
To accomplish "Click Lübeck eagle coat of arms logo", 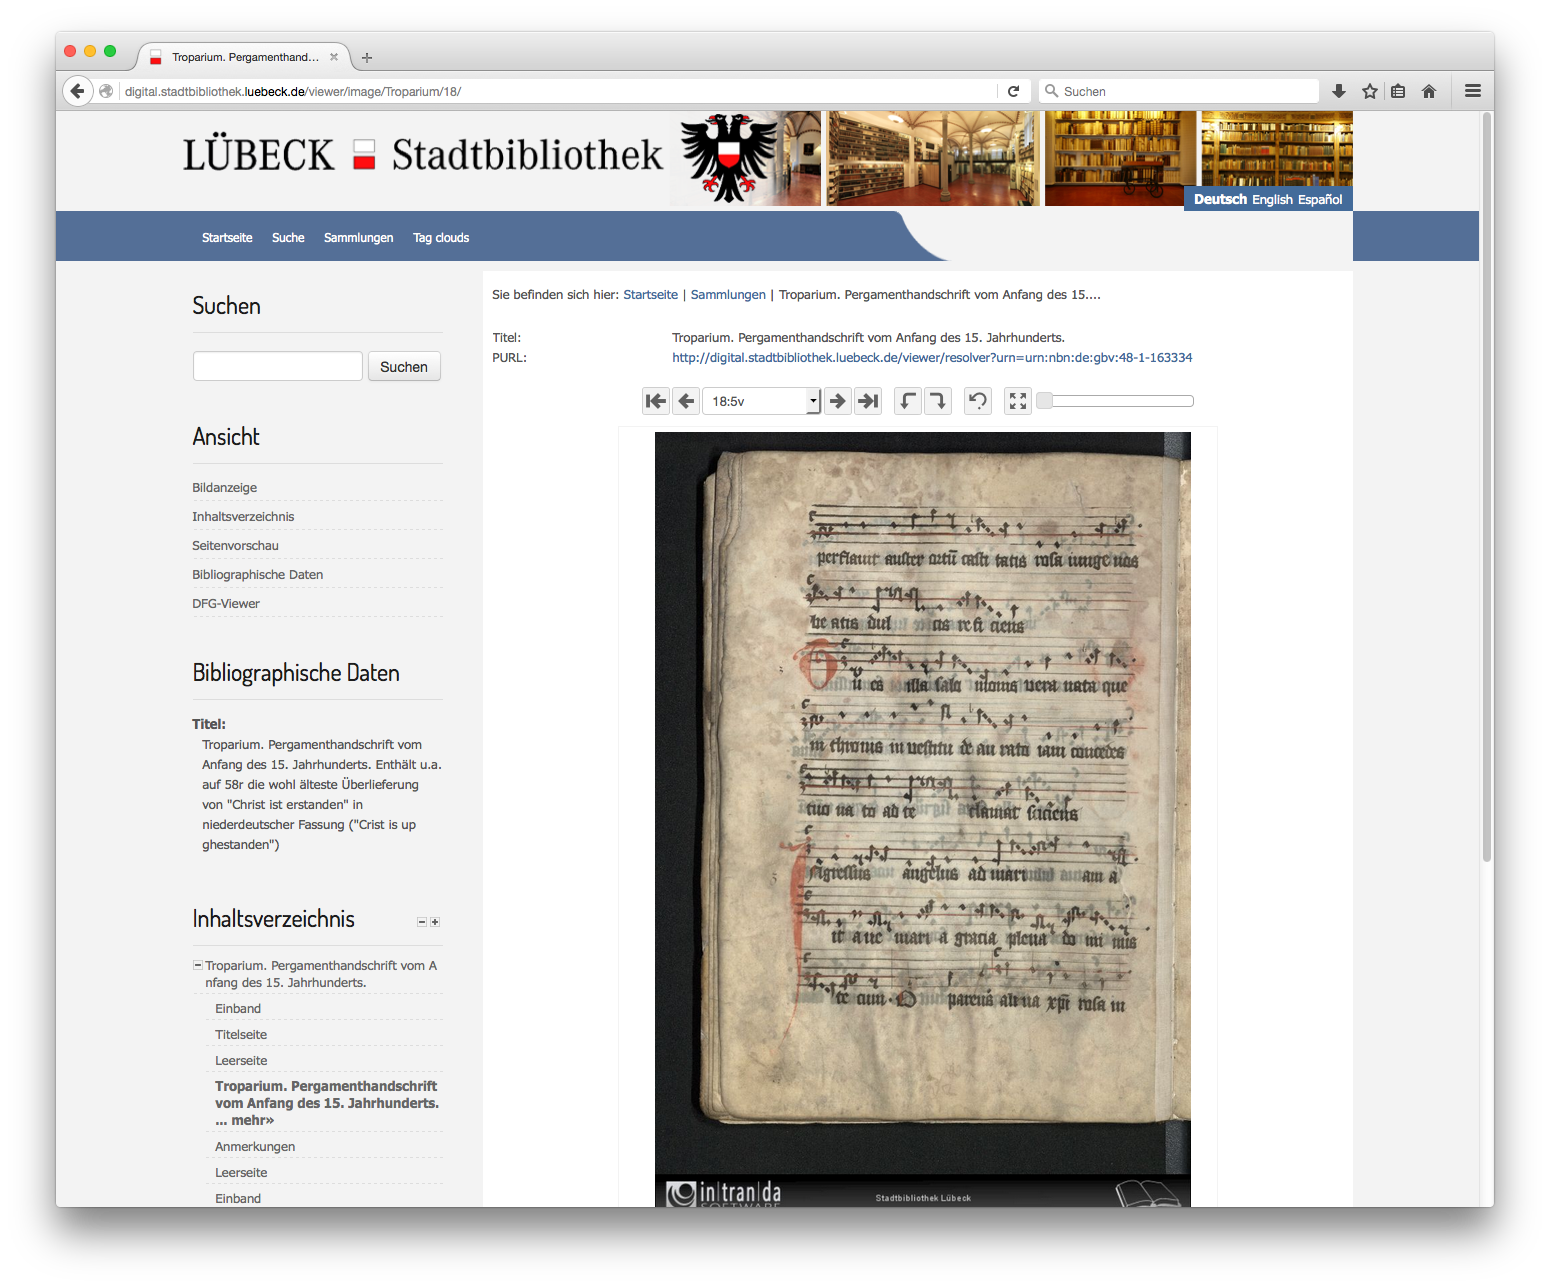I will tap(729, 158).
